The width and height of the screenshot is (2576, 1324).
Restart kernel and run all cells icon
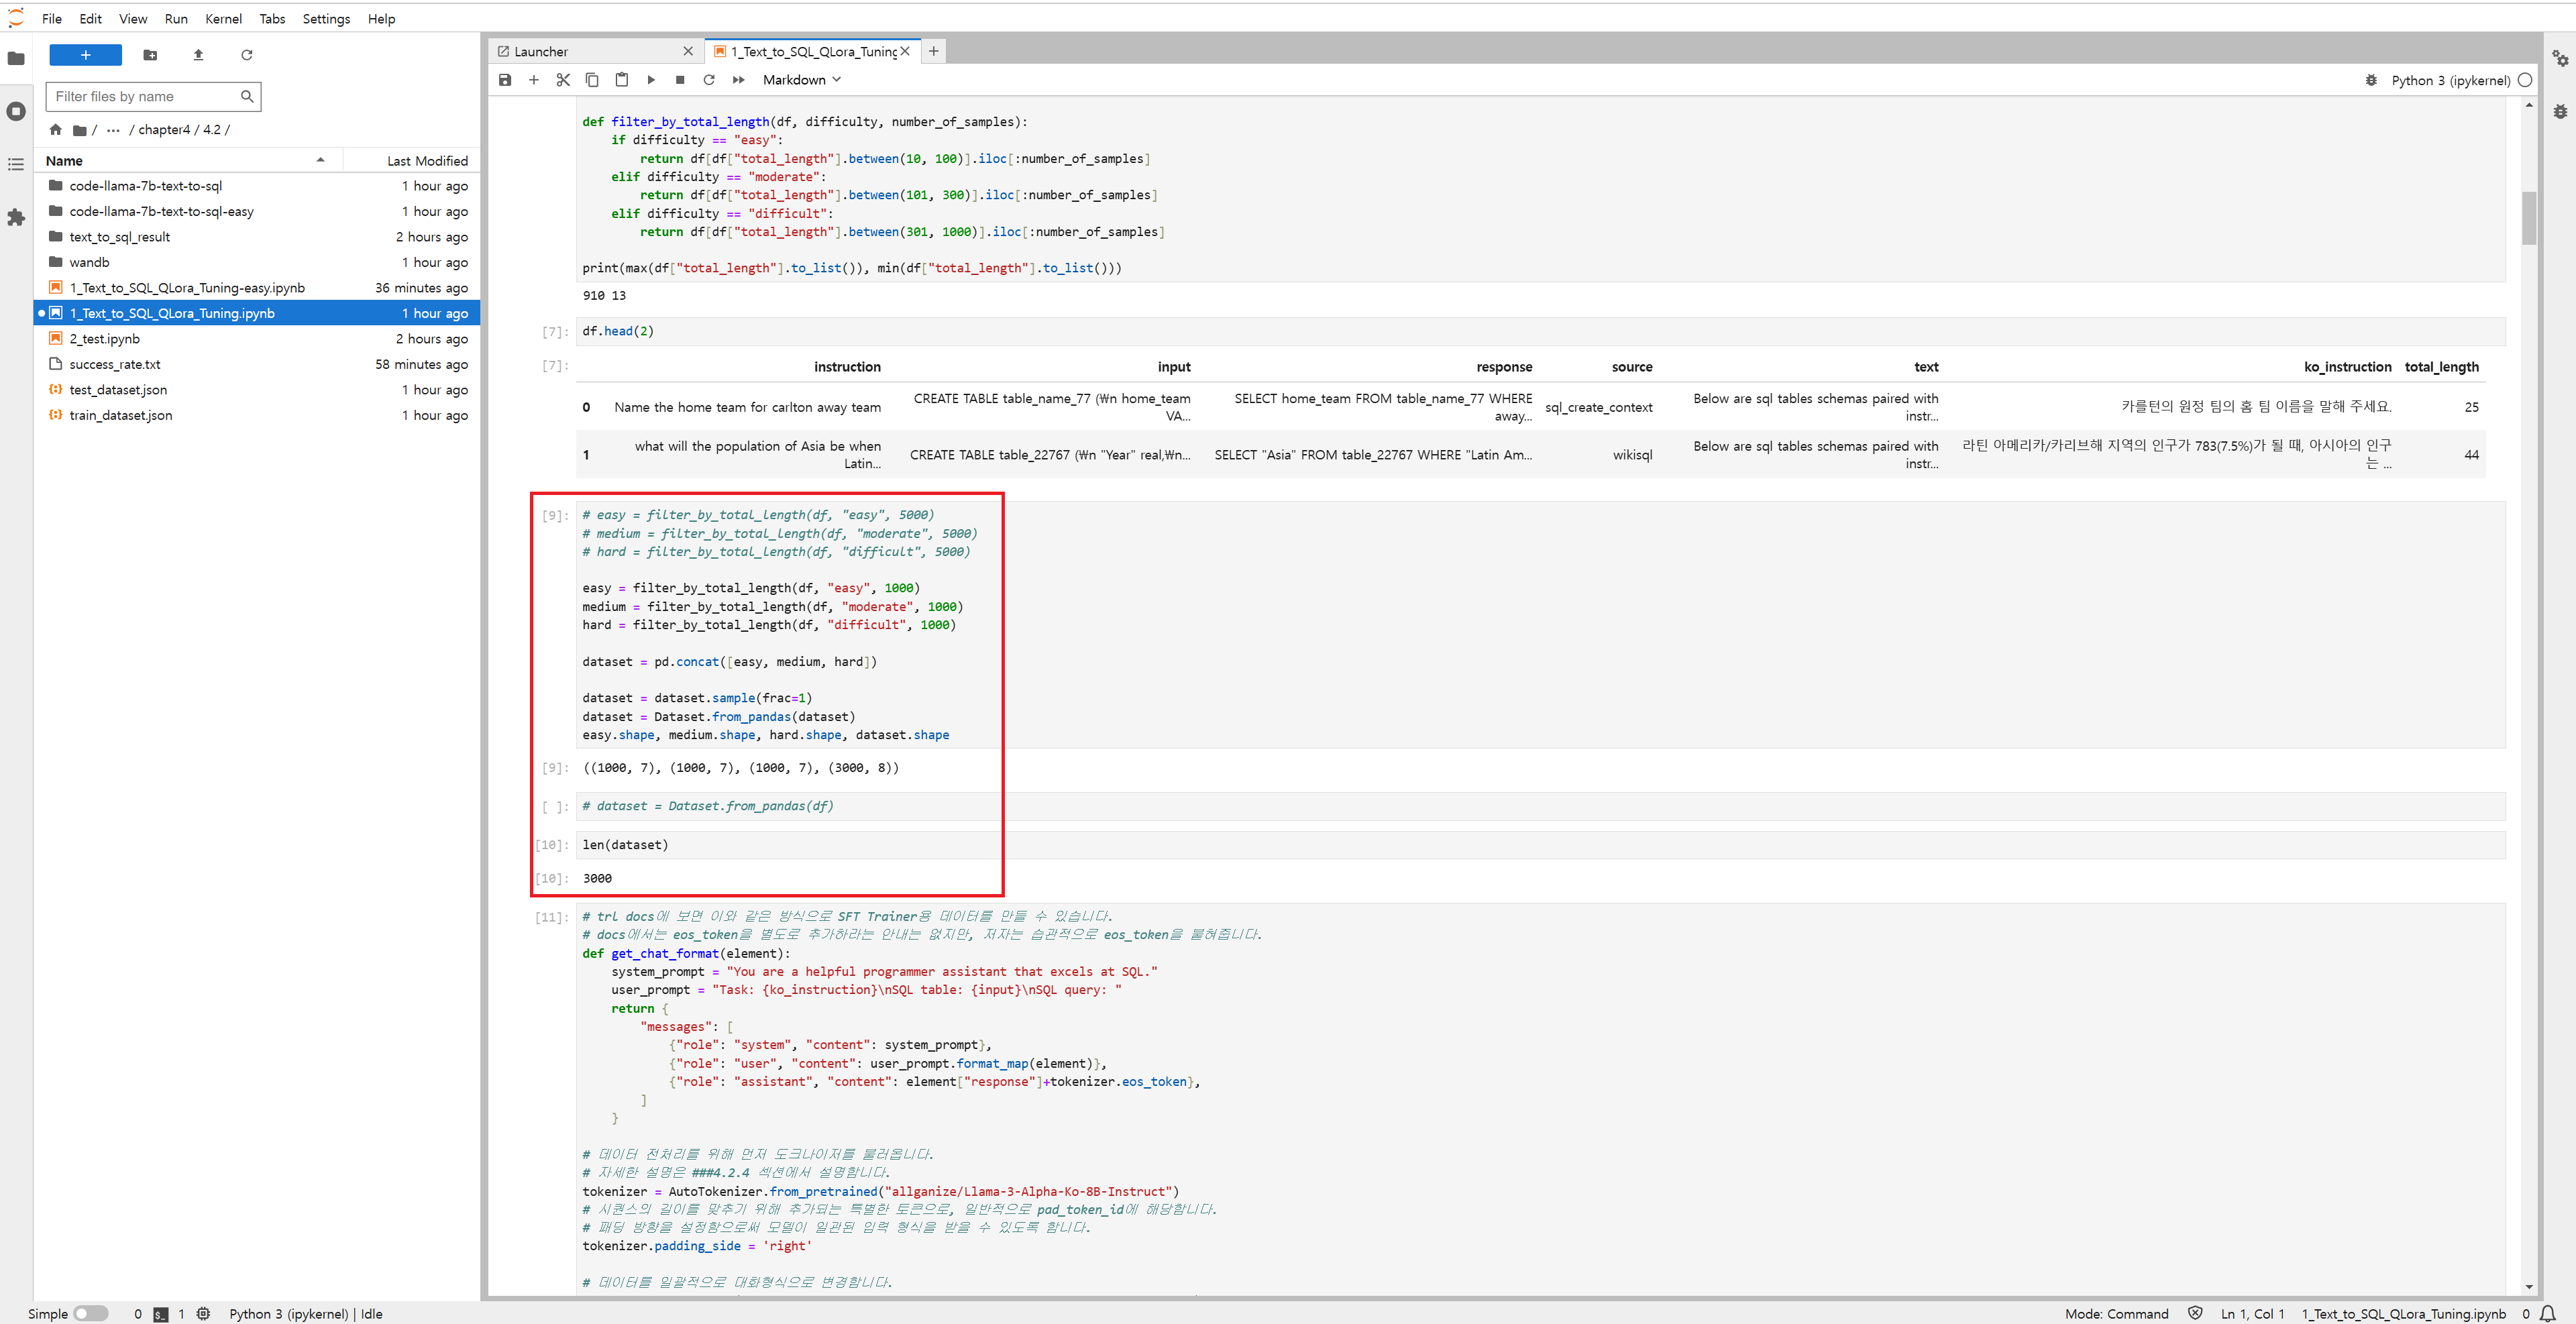pyautogui.click(x=739, y=80)
